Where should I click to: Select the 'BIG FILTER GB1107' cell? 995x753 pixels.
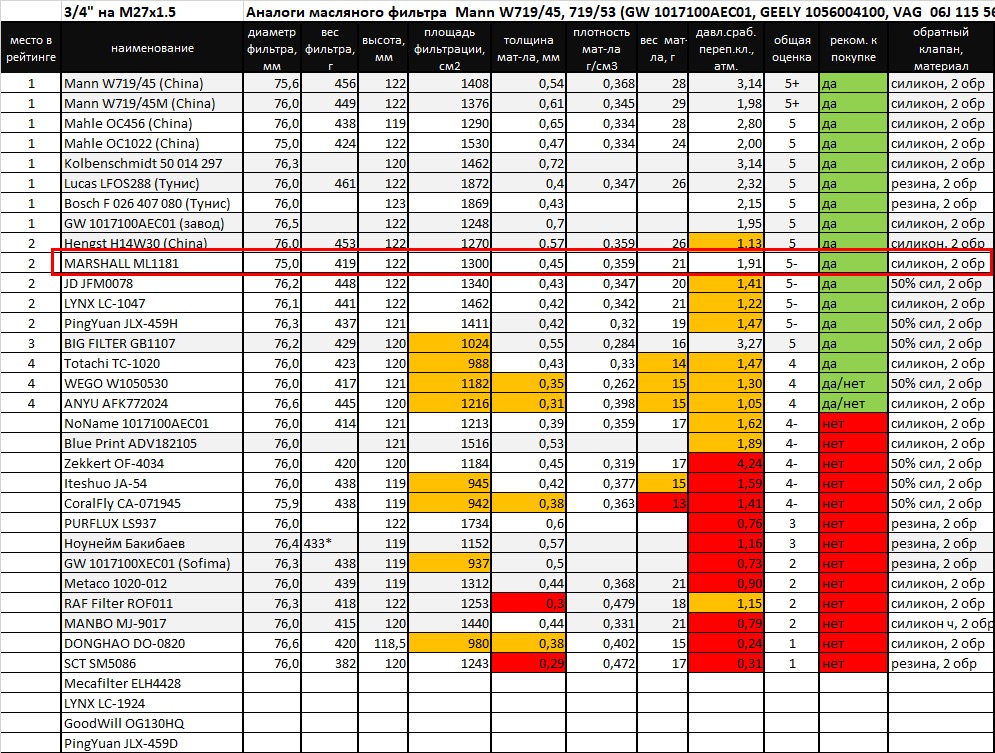tap(152, 343)
